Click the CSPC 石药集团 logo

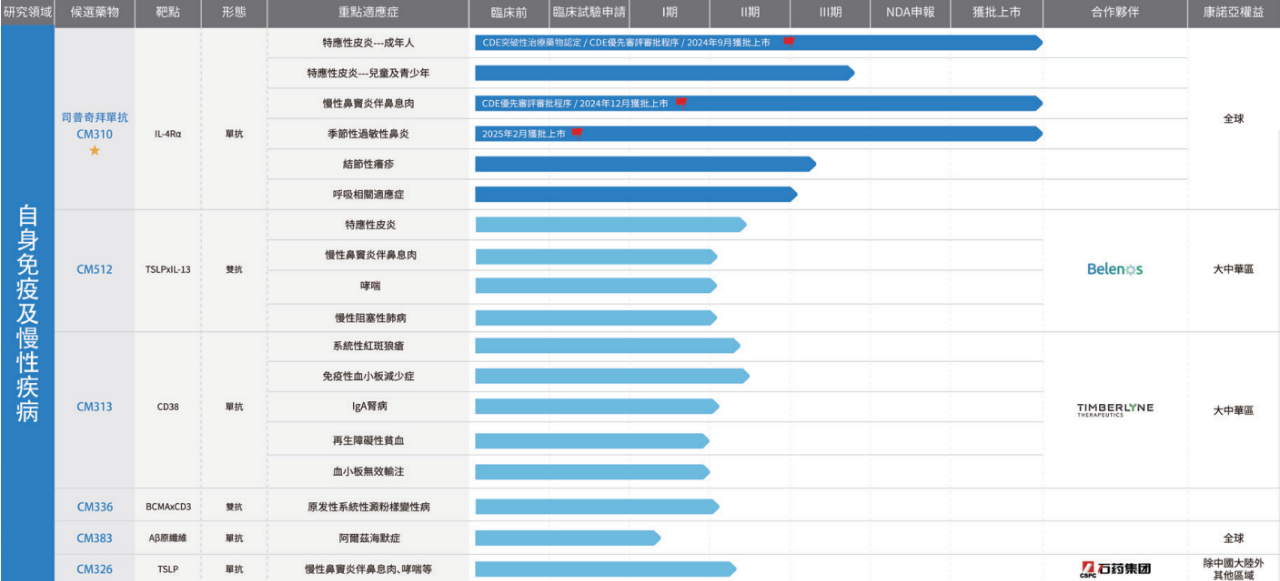(1114, 568)
